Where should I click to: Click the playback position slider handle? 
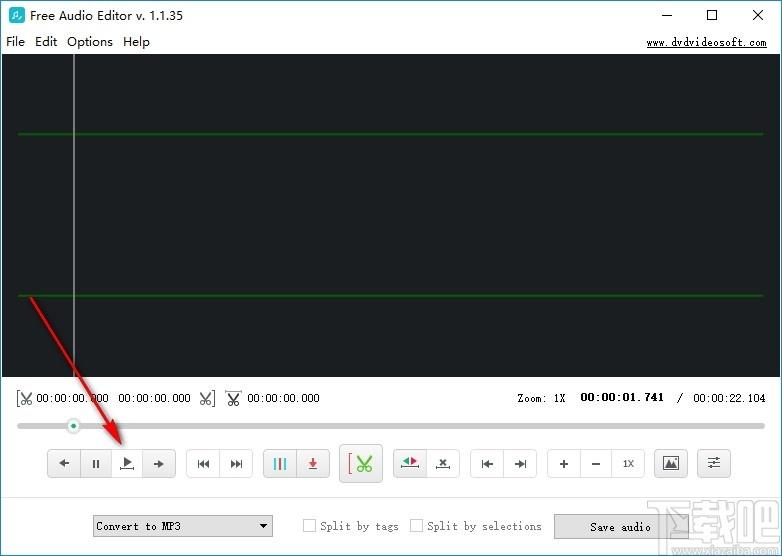[73, 426]
